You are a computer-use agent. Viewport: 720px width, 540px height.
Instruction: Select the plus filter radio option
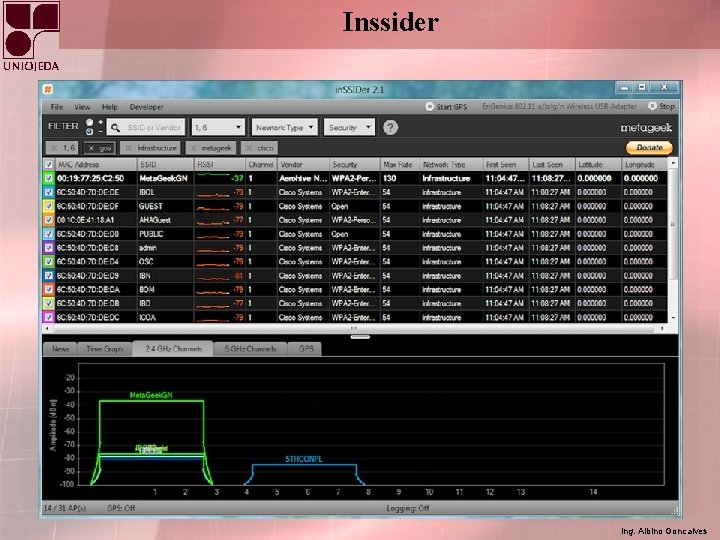click(x=90, y=123)
